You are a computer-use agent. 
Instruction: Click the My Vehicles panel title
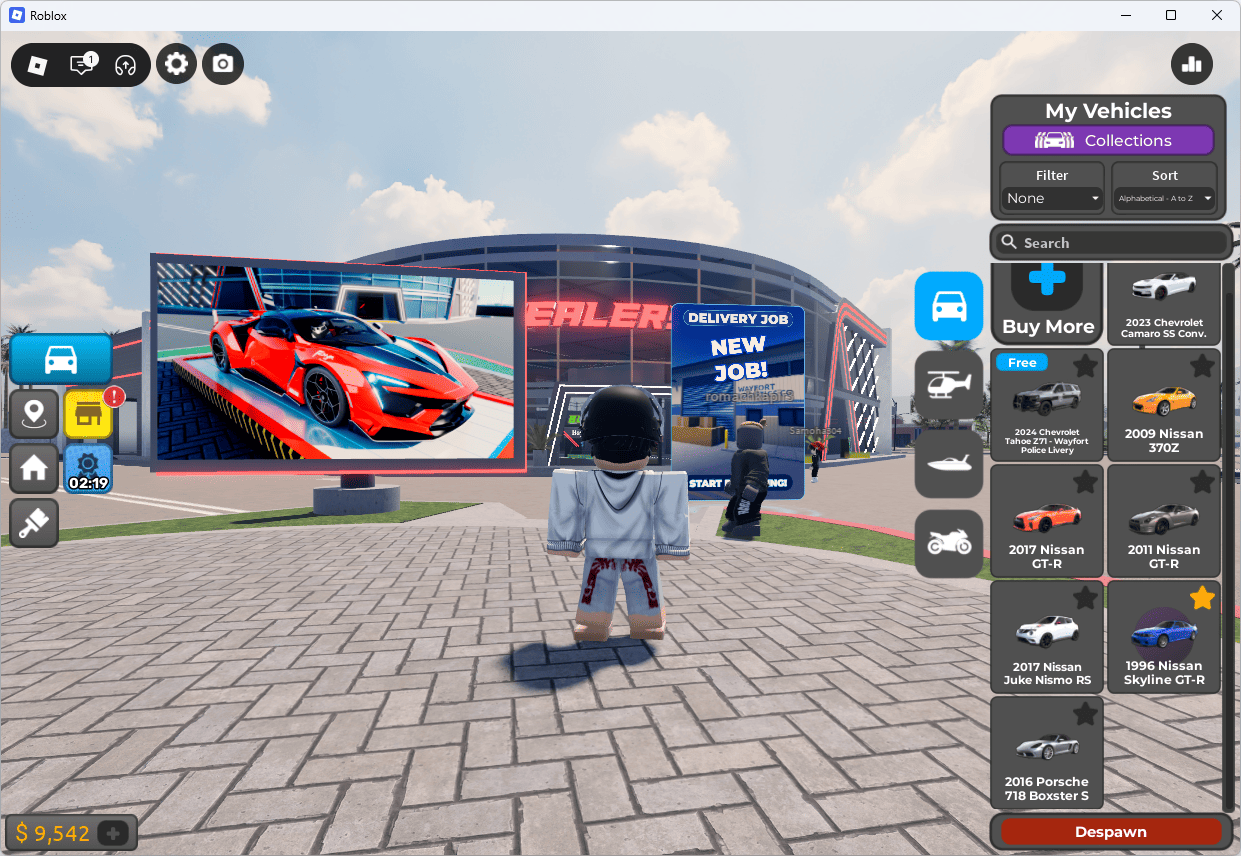pyautogui.click(x=1108, y=111)
